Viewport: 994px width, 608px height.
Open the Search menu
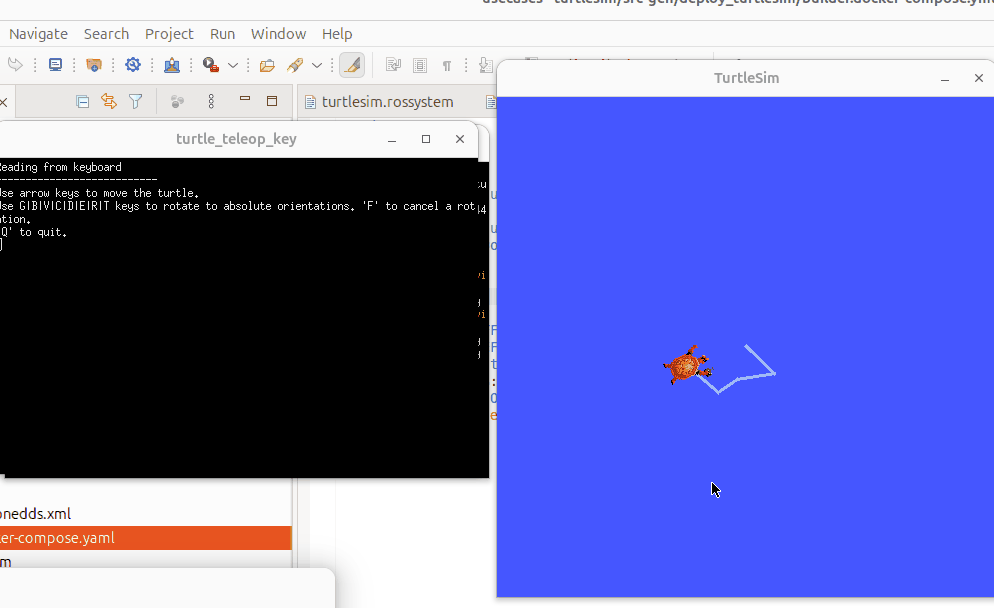(106, 34)
